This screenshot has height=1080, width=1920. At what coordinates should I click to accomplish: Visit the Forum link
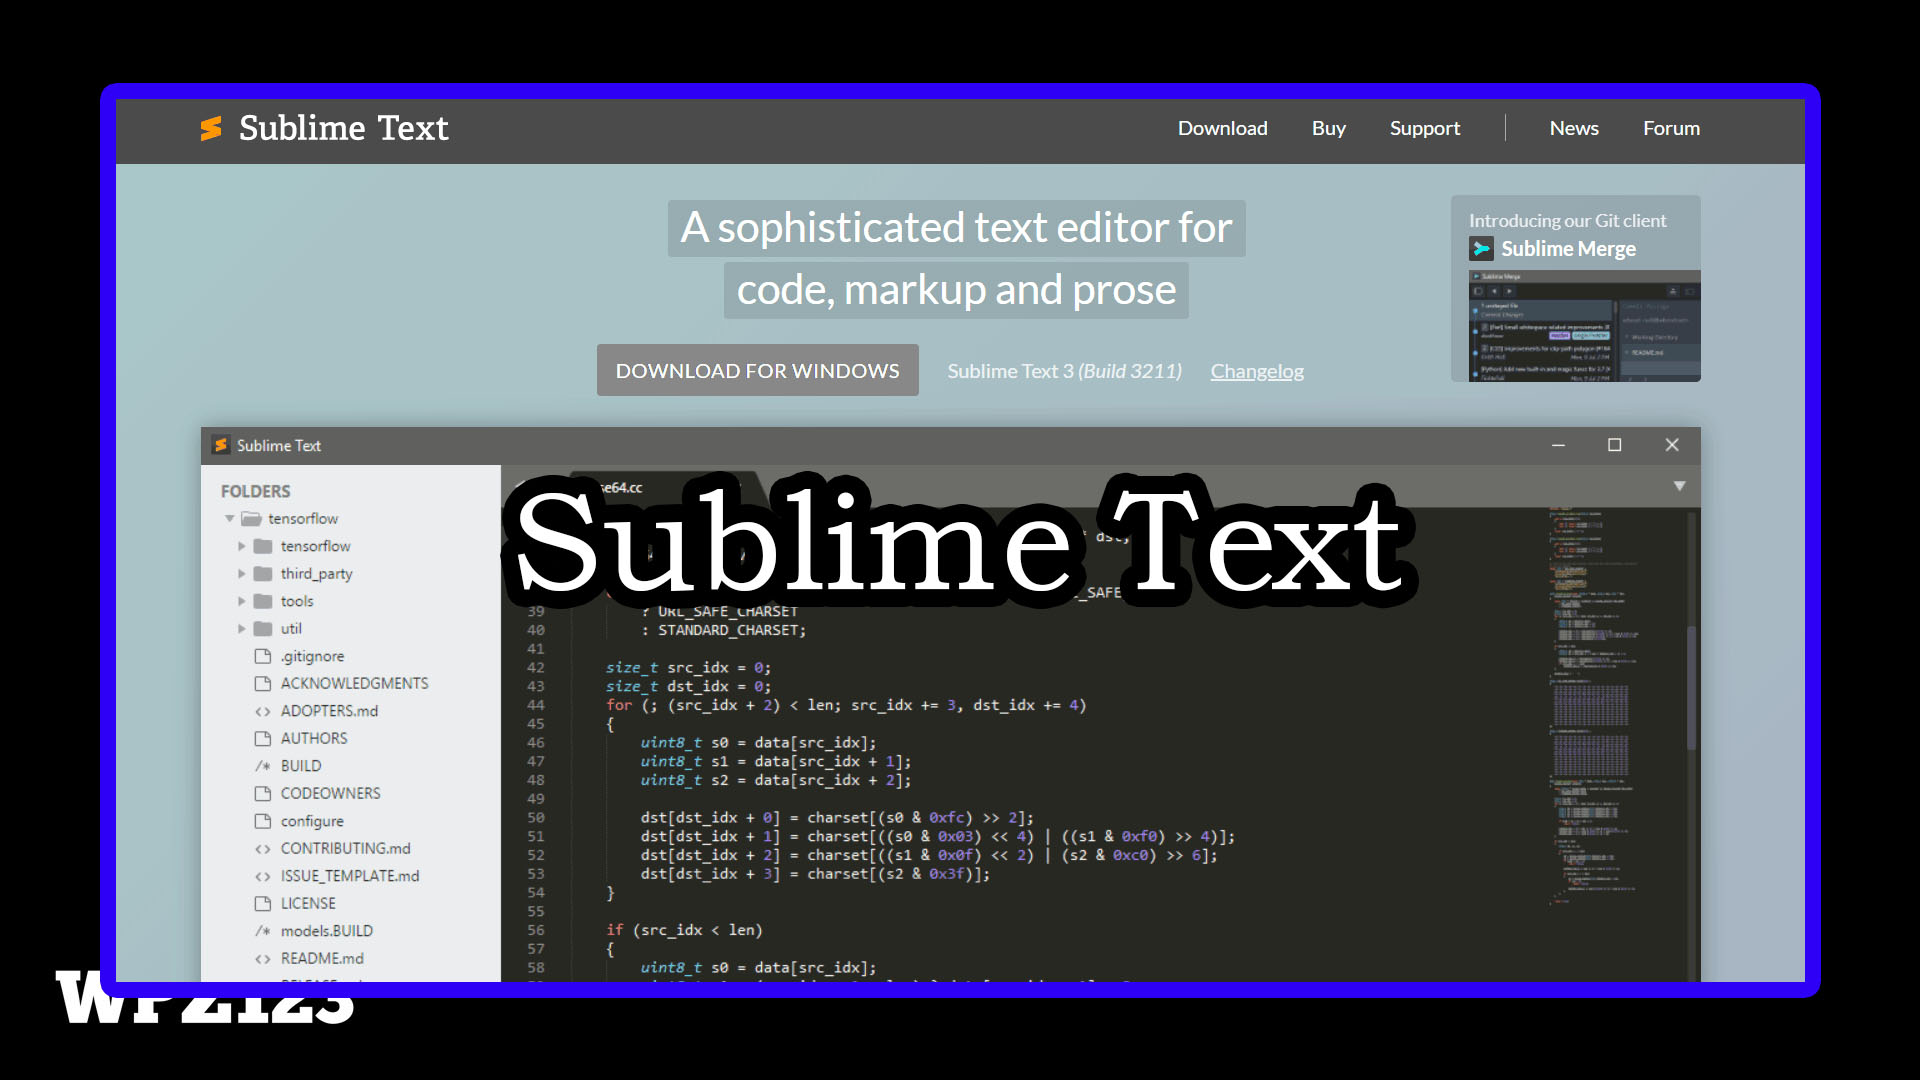1671,128
